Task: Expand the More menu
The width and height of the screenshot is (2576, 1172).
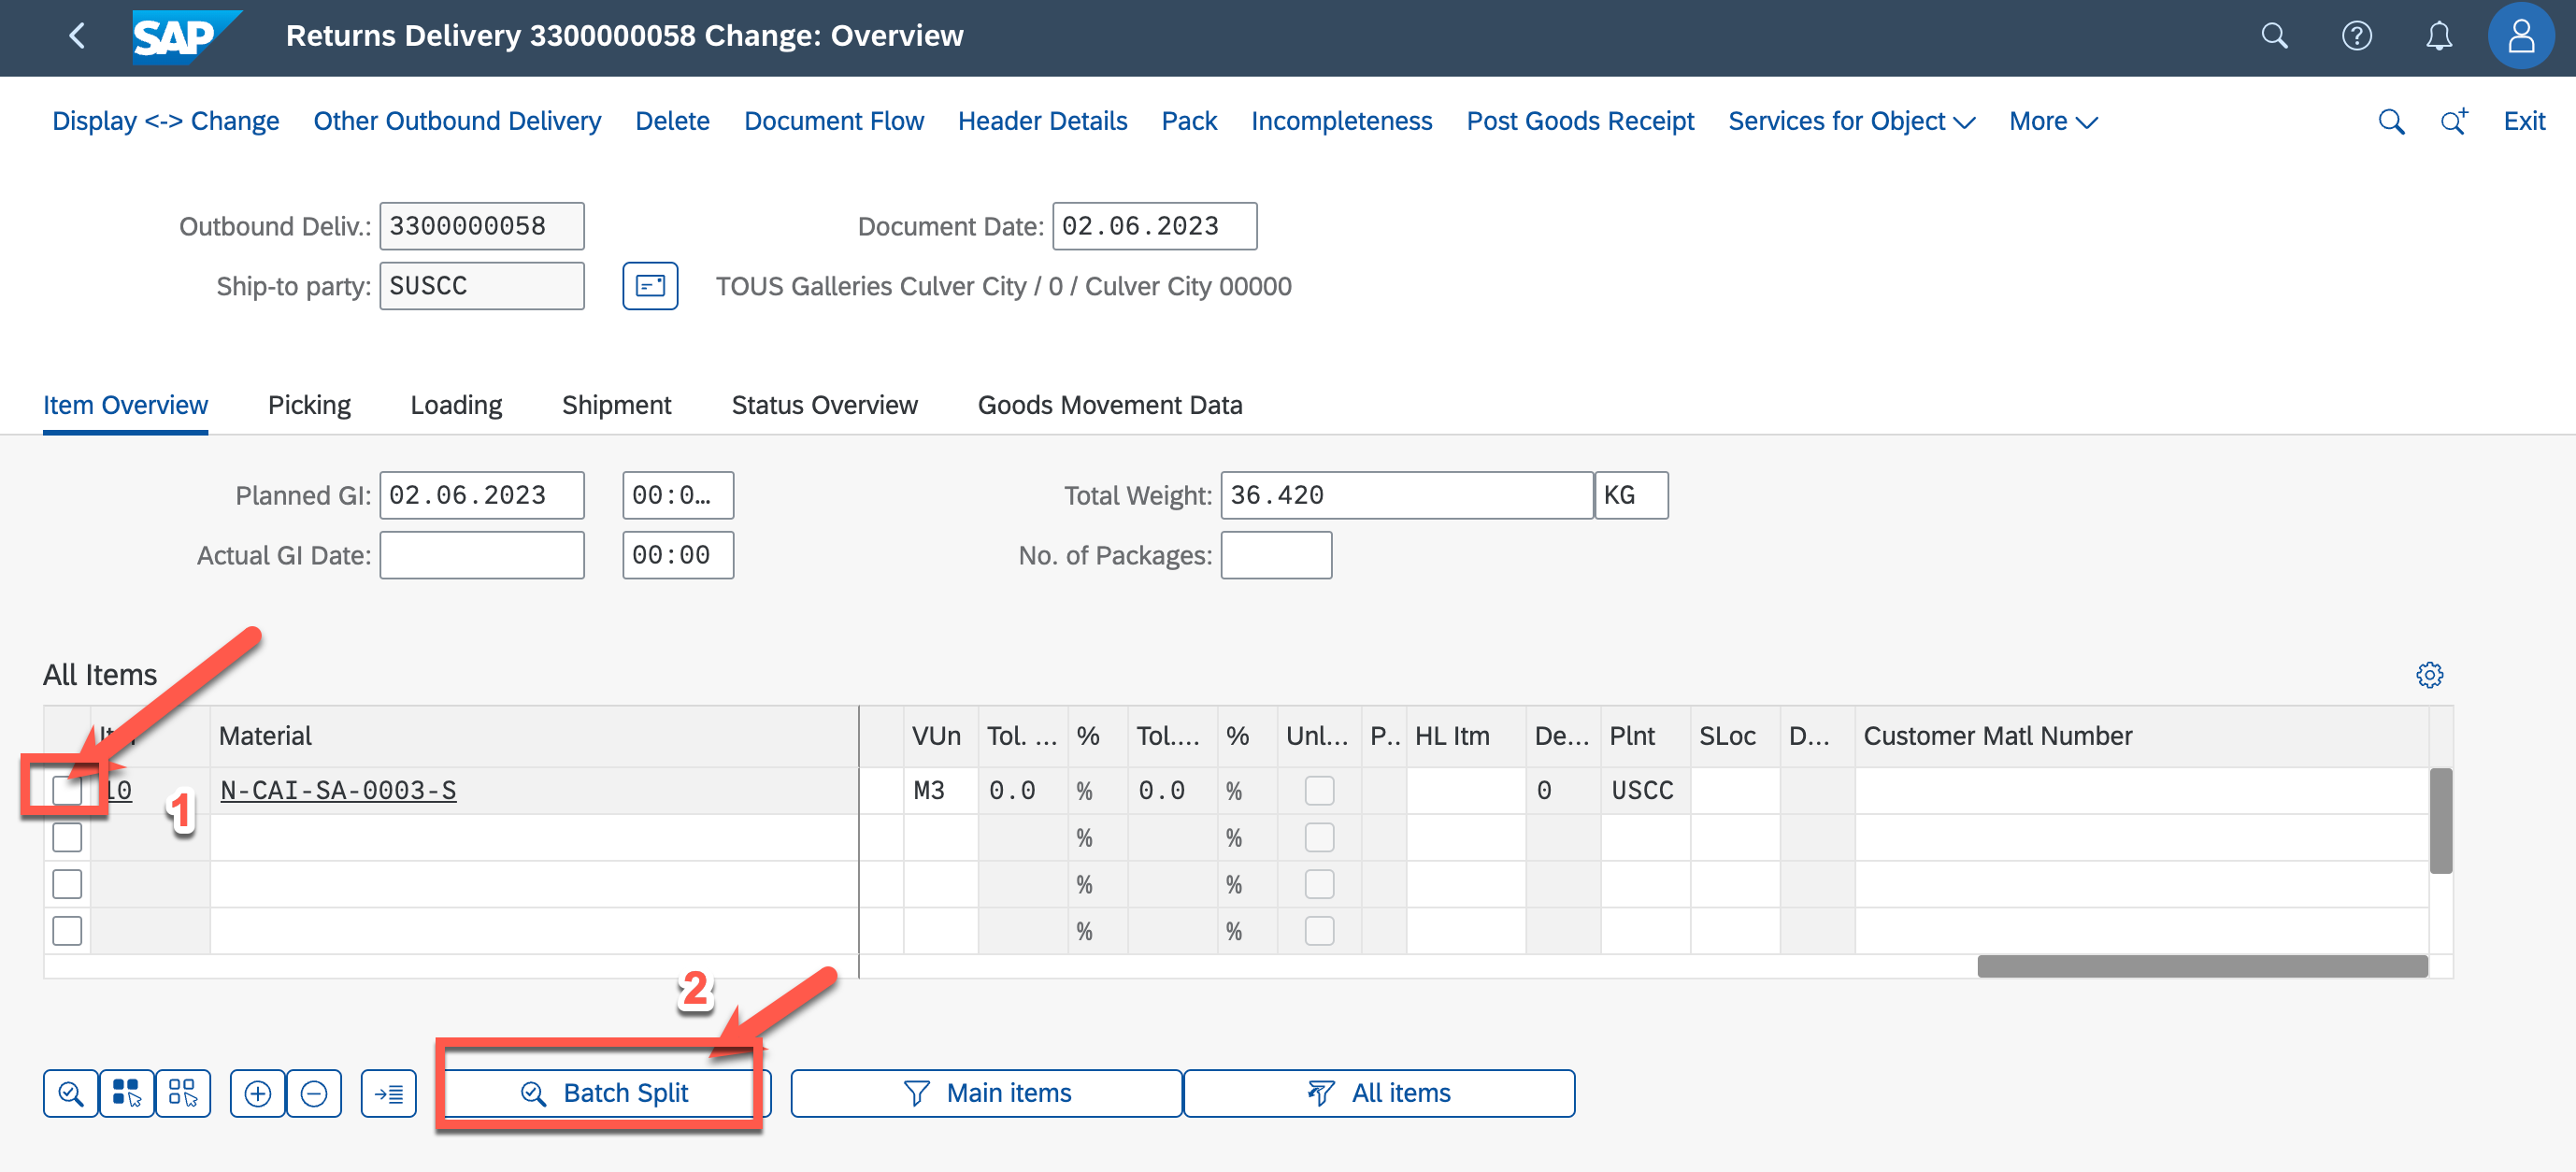Action: (x=2052, y=121)
